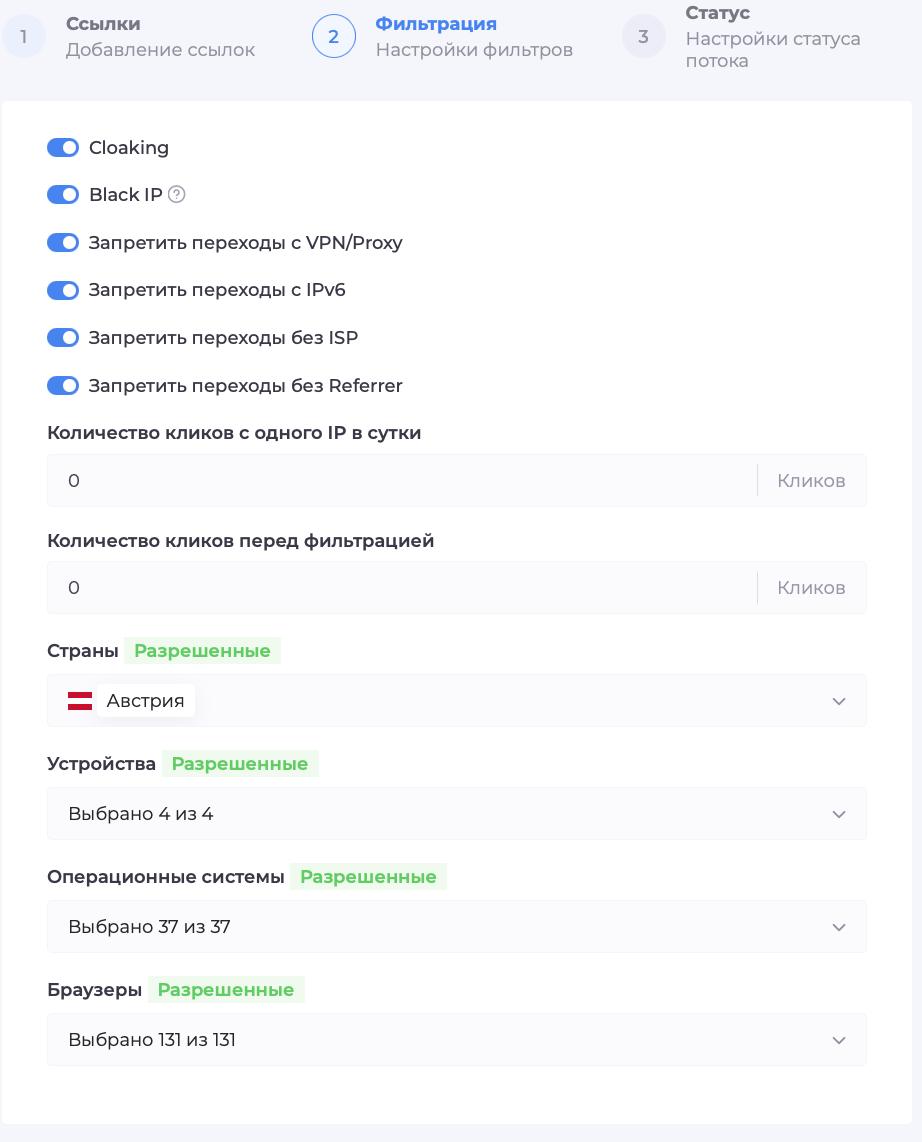This screenshot has width=922, height=1142.
Task: Open the operating systems dropdown, 37 of 37
Action: coord(457,926)
